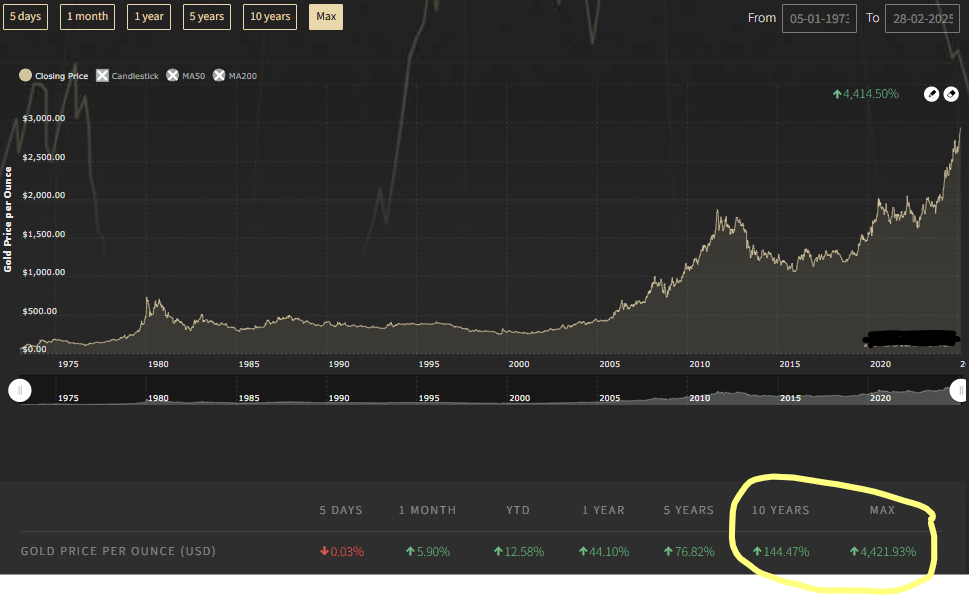
Task: Click the right range slider handle
Action: 958,392
